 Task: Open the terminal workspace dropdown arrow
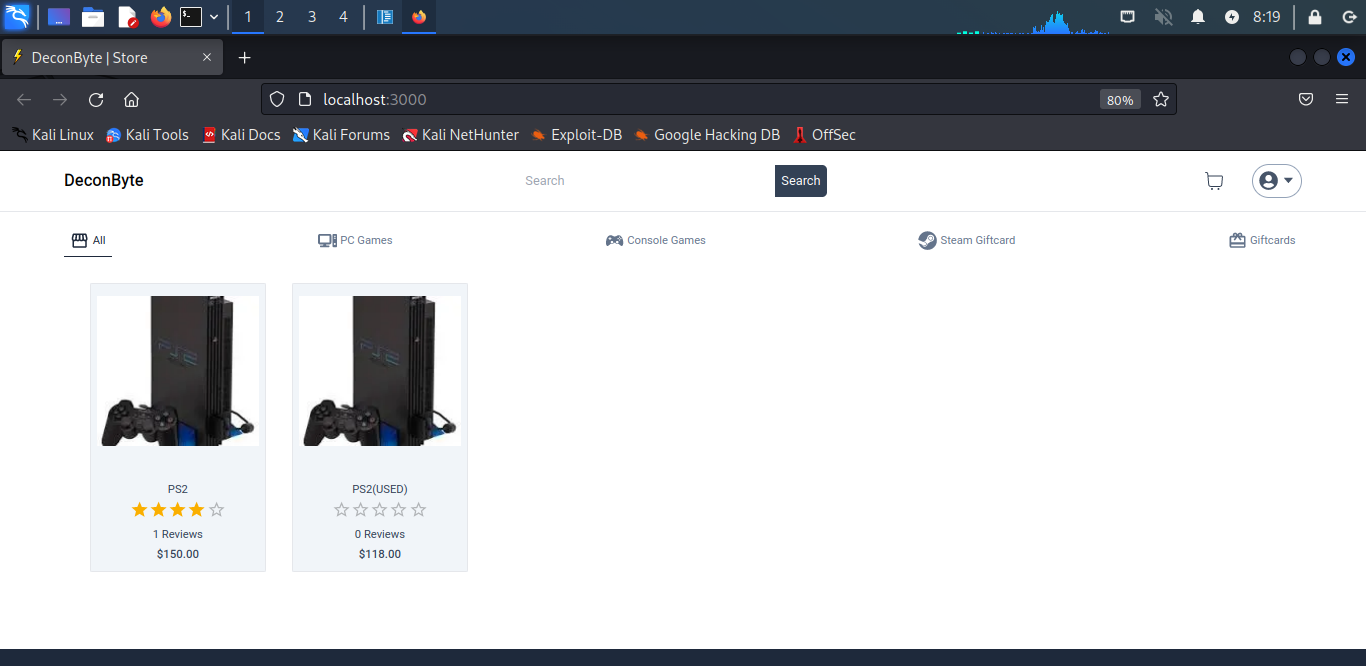point(213,17)
